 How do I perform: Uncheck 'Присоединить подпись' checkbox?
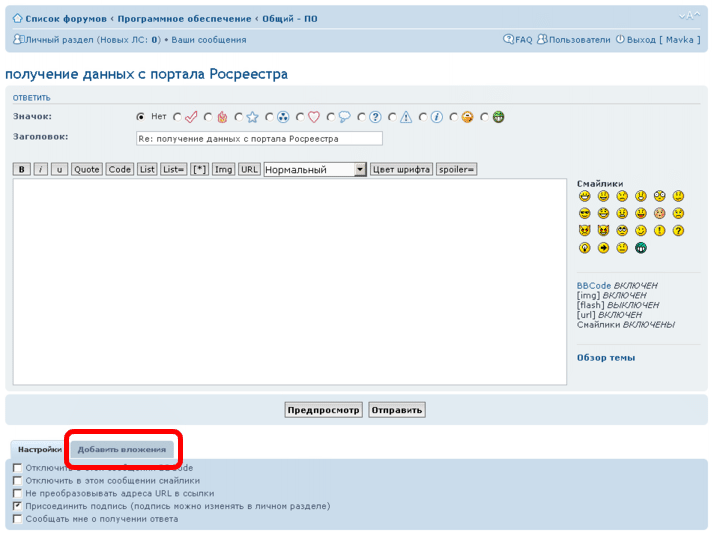click(x=17, y=506)
